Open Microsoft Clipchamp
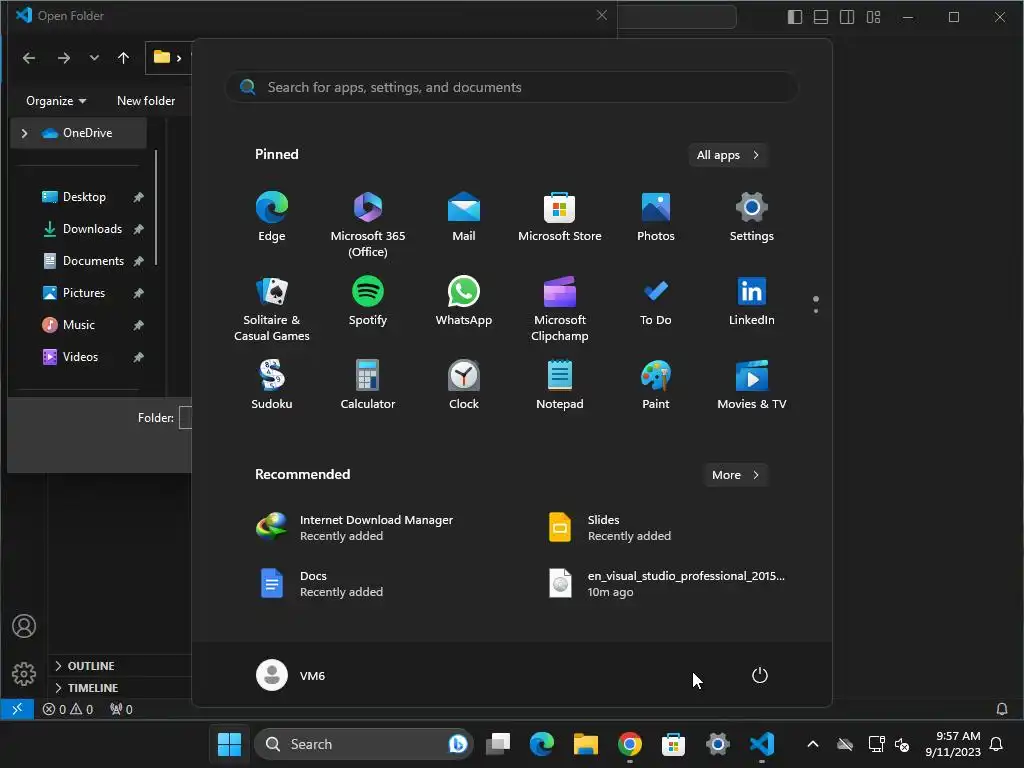This screenshot has width=1024, height=768. point(560,308)
